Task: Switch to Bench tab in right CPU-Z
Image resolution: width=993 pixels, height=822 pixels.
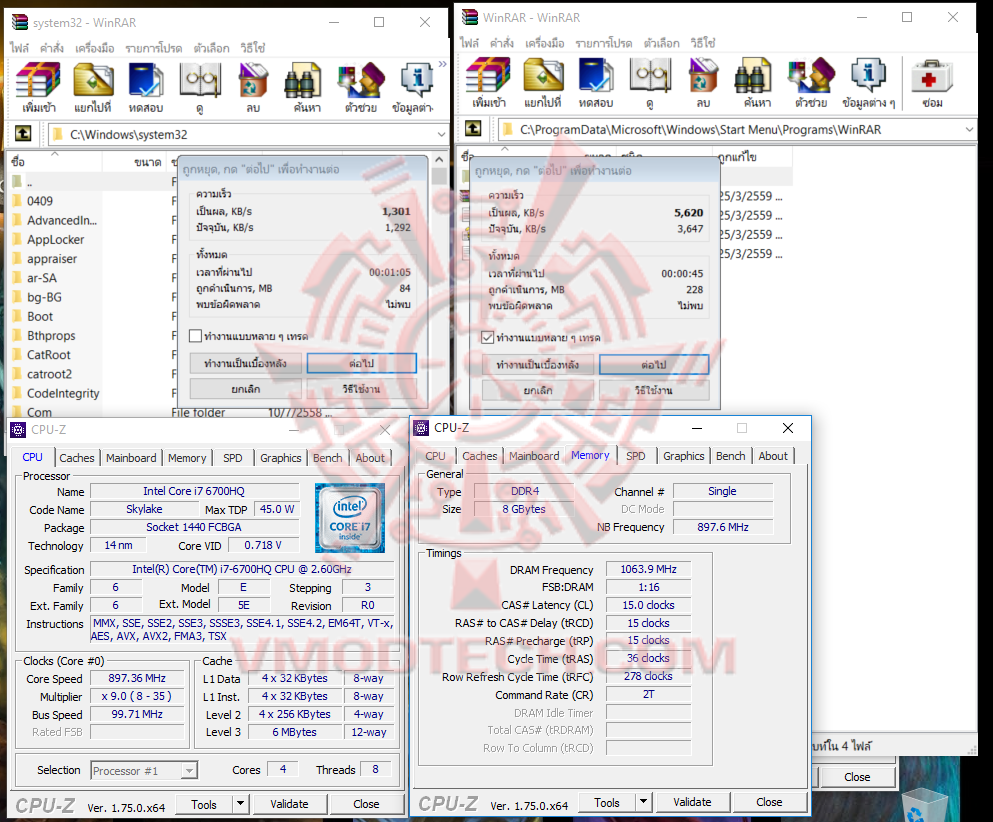Action: (x=730, y=456)
